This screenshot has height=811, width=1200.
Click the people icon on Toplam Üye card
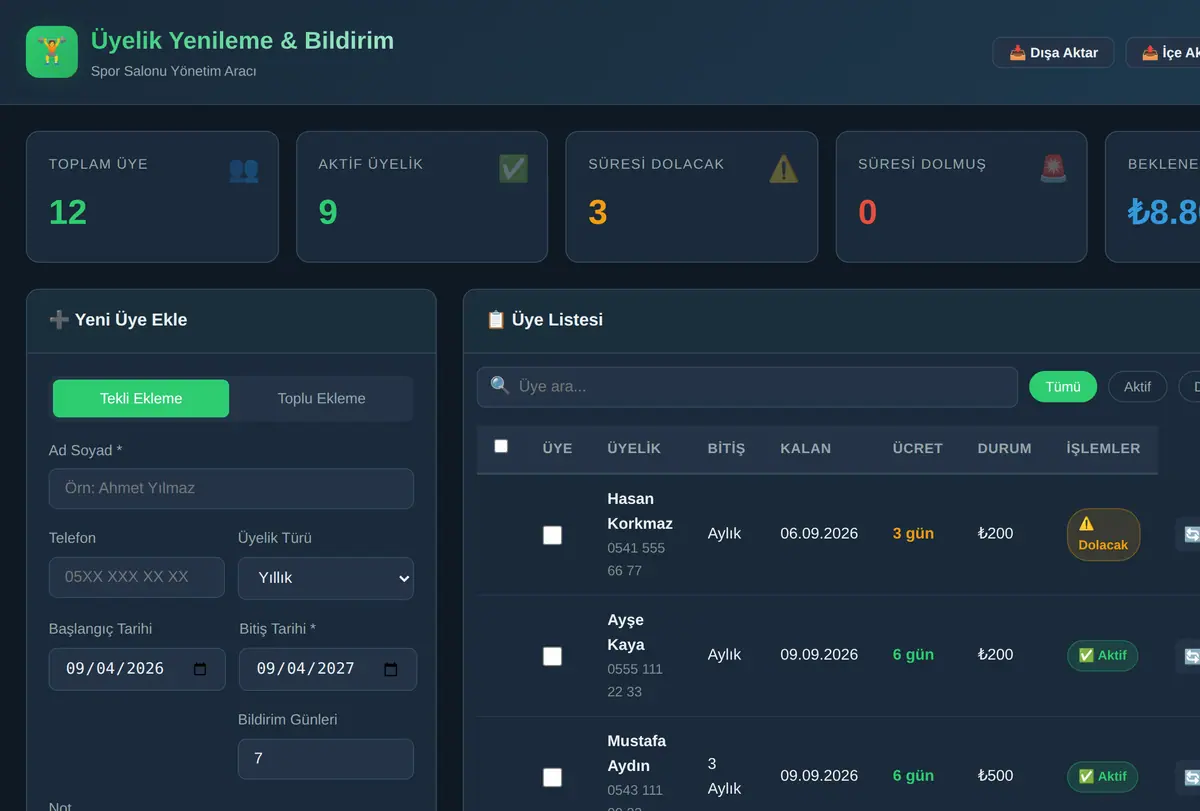(x=243, y=169)
